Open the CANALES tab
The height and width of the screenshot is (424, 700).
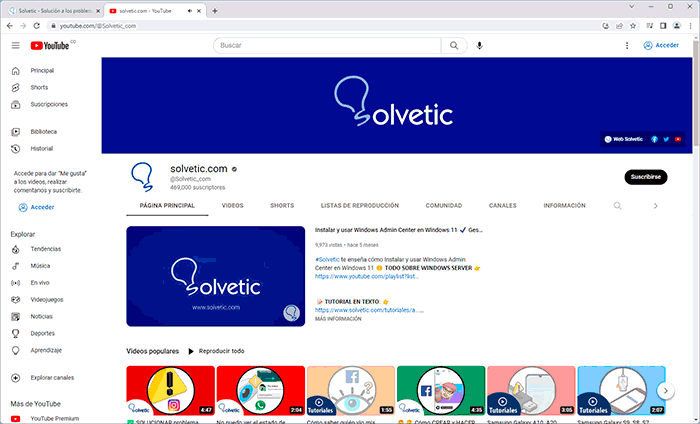coord(503,206)
